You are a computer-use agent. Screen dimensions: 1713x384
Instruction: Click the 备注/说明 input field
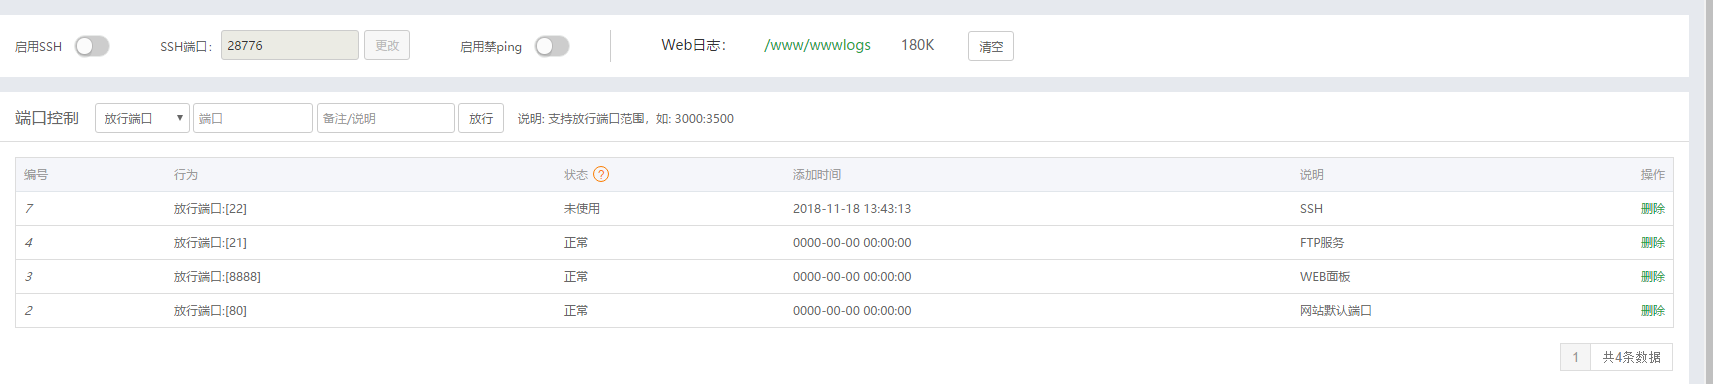tap(386, 118)
